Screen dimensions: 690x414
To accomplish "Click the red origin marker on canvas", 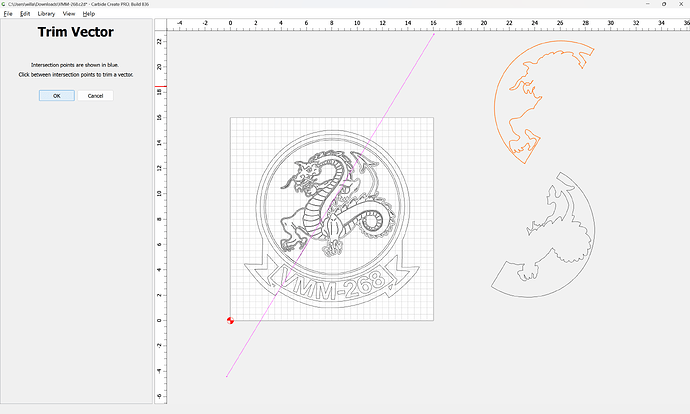I will click(x=230, y=320).
